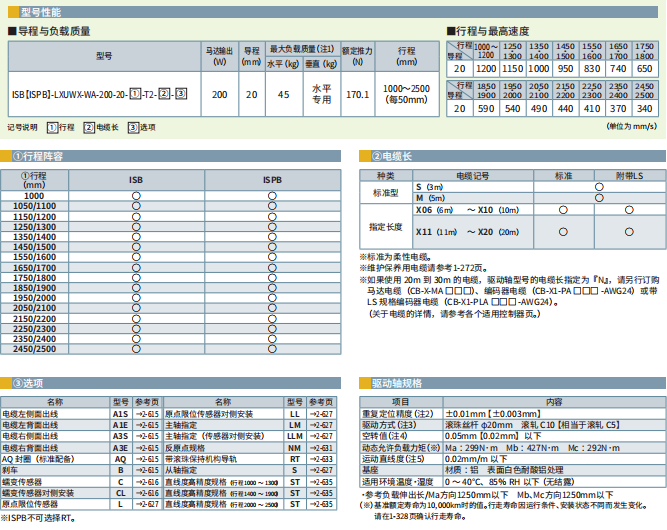
Task: Select the 0.02mm/m 以下 straightness value
Action: [476, 459]
